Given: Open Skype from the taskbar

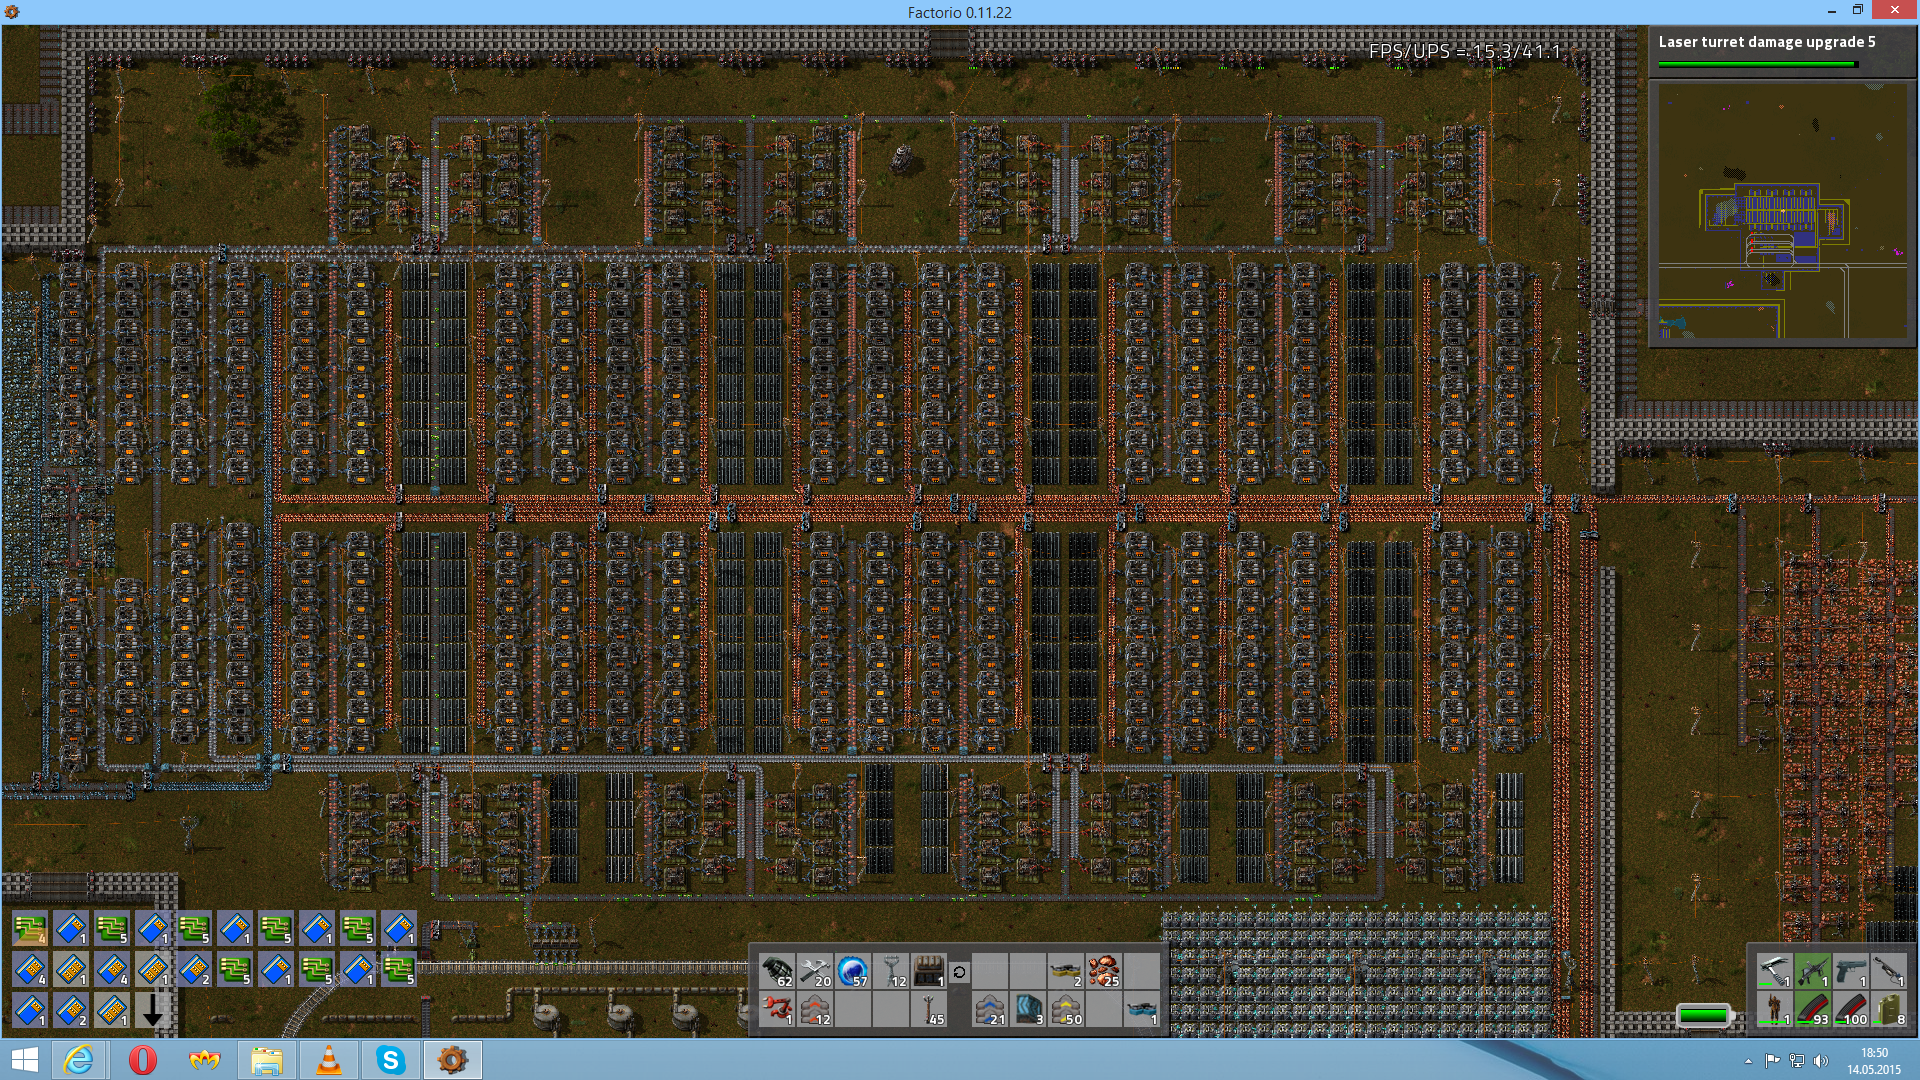Looking at the screenshot, I should (391, 1060).
